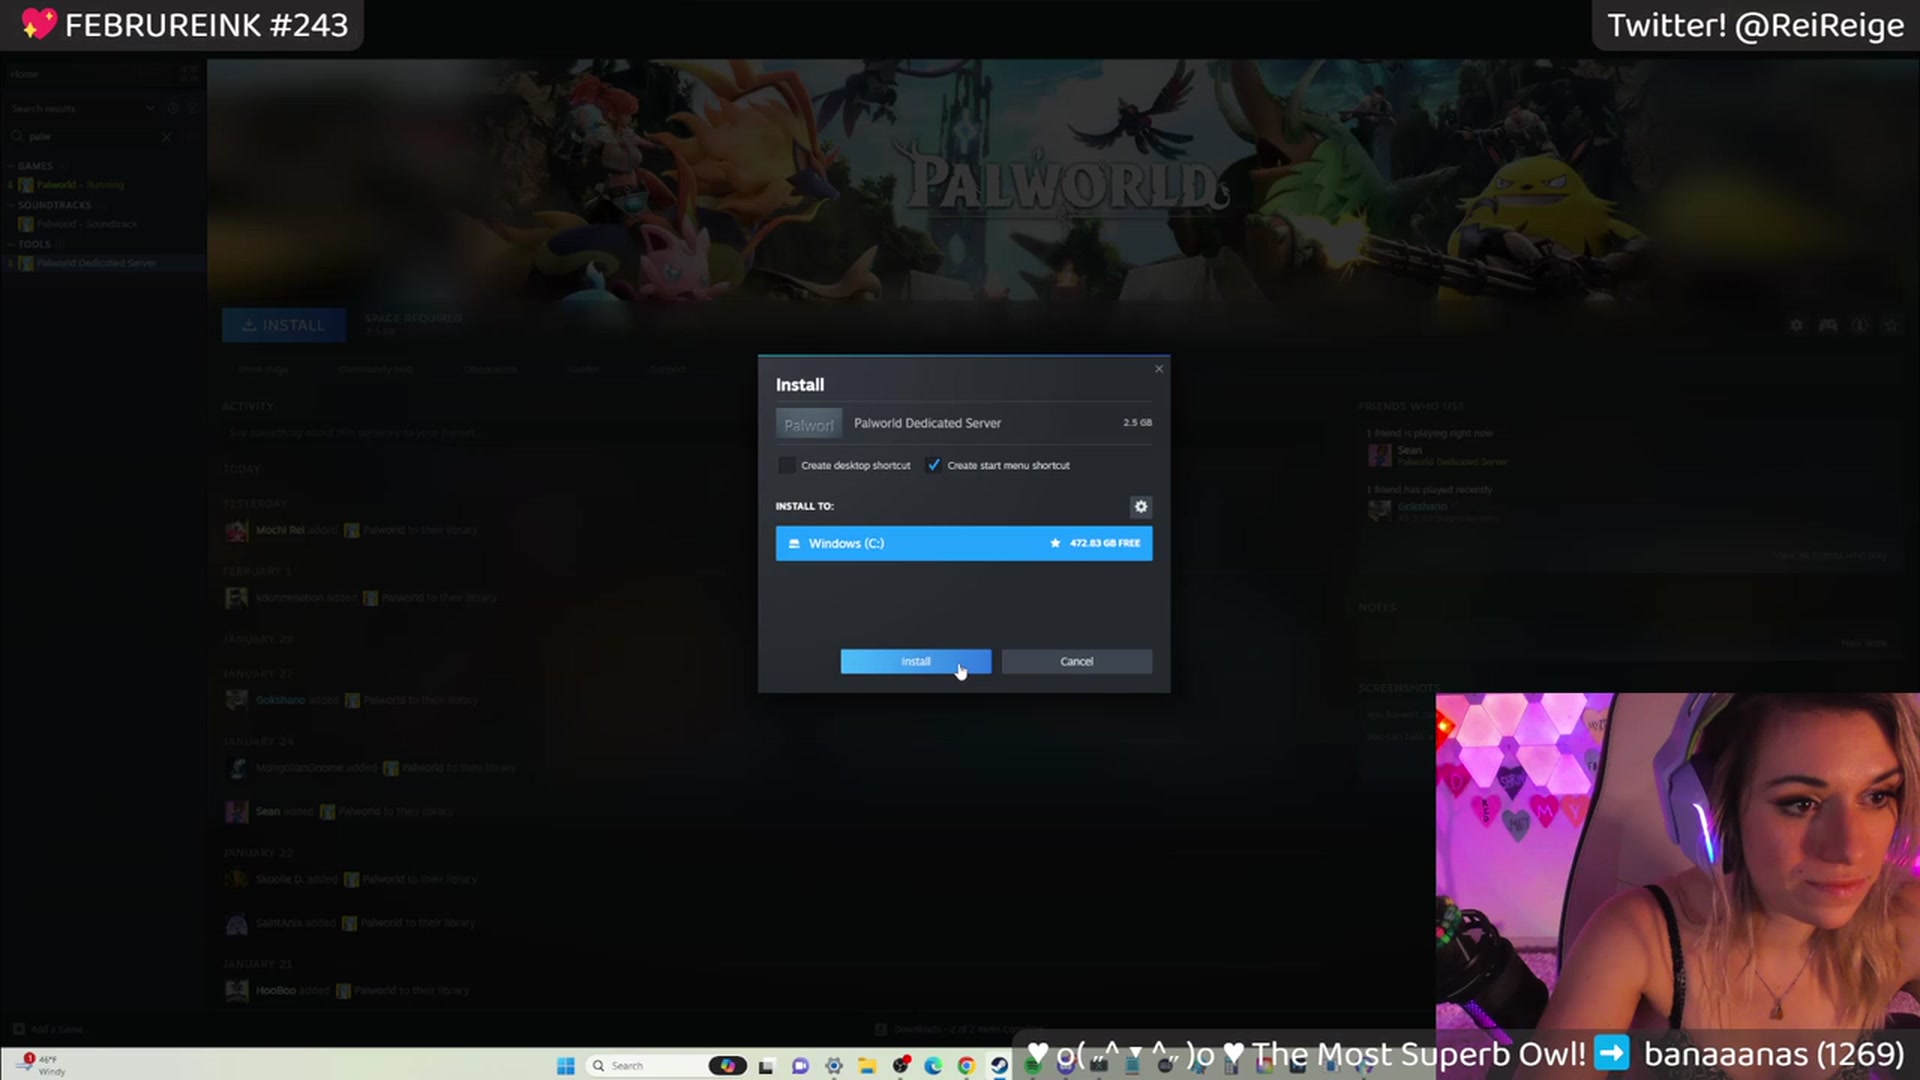Click the large blue INSTALL button on the library page
Viewport: 1920px width, 1080px height.
[284, 325]
